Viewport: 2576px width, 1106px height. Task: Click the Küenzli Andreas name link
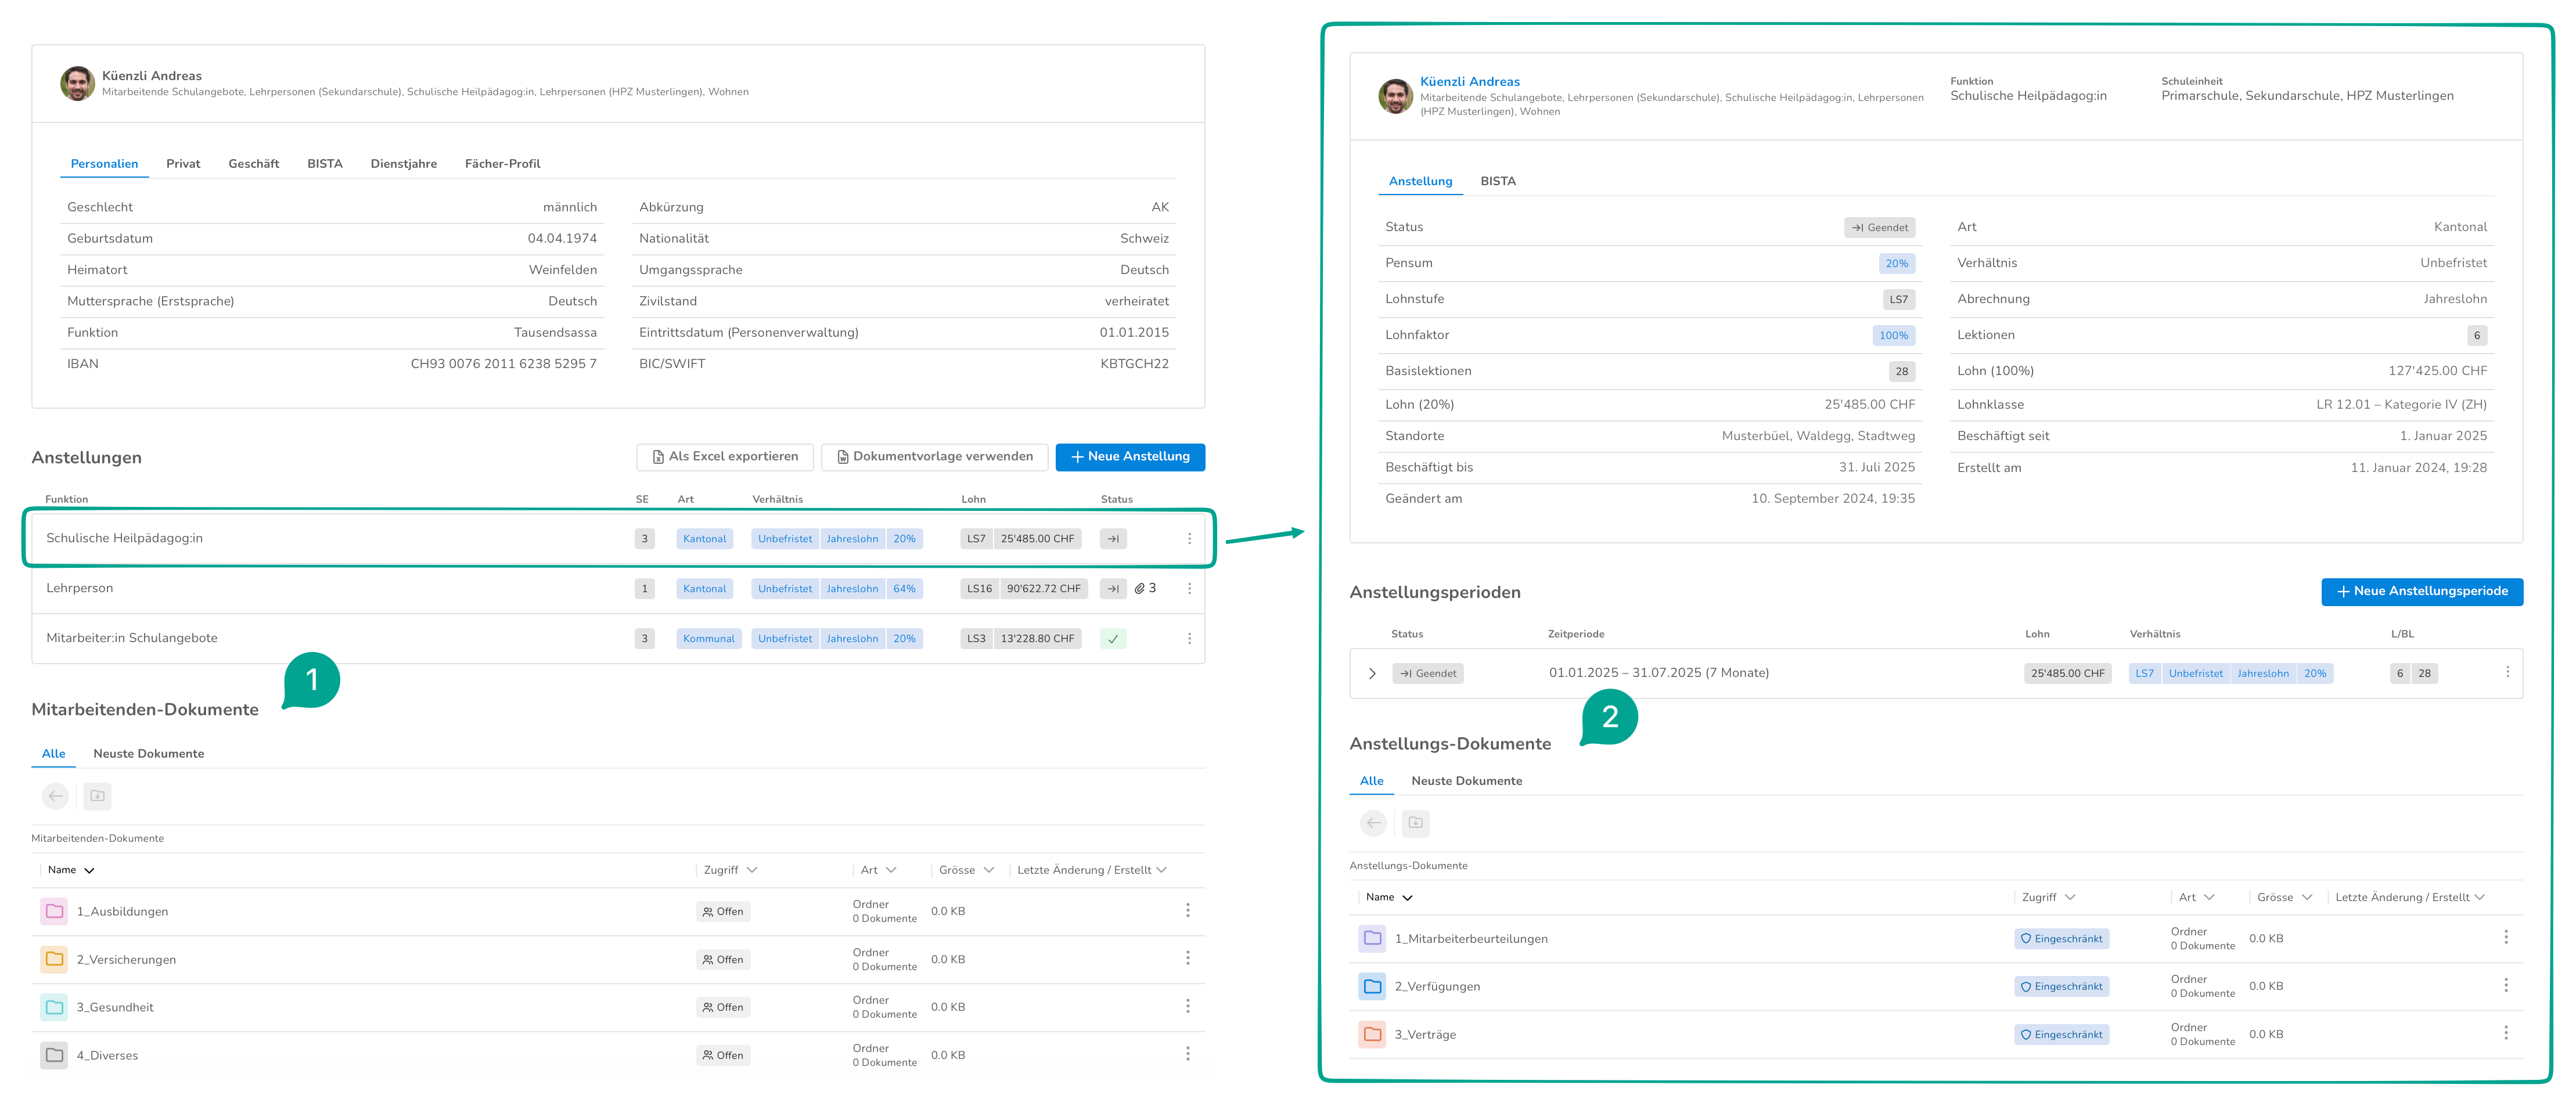(x=1469, y=82)
